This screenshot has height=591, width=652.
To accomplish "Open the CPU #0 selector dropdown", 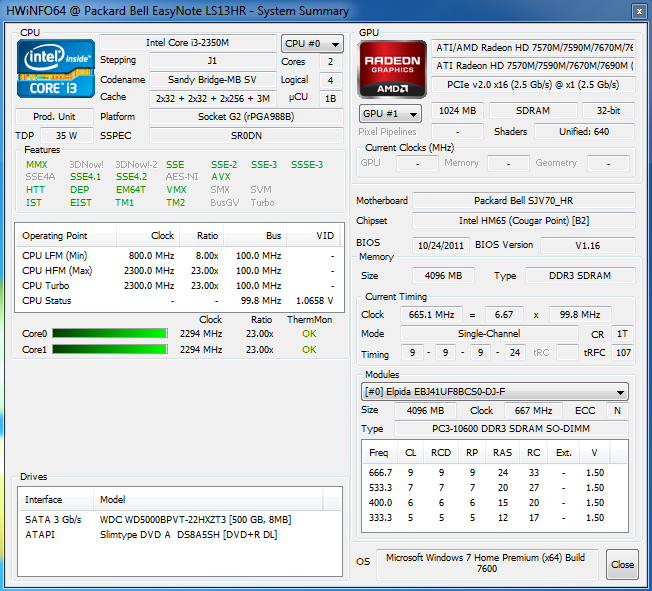I will click(x=312, y=44).
